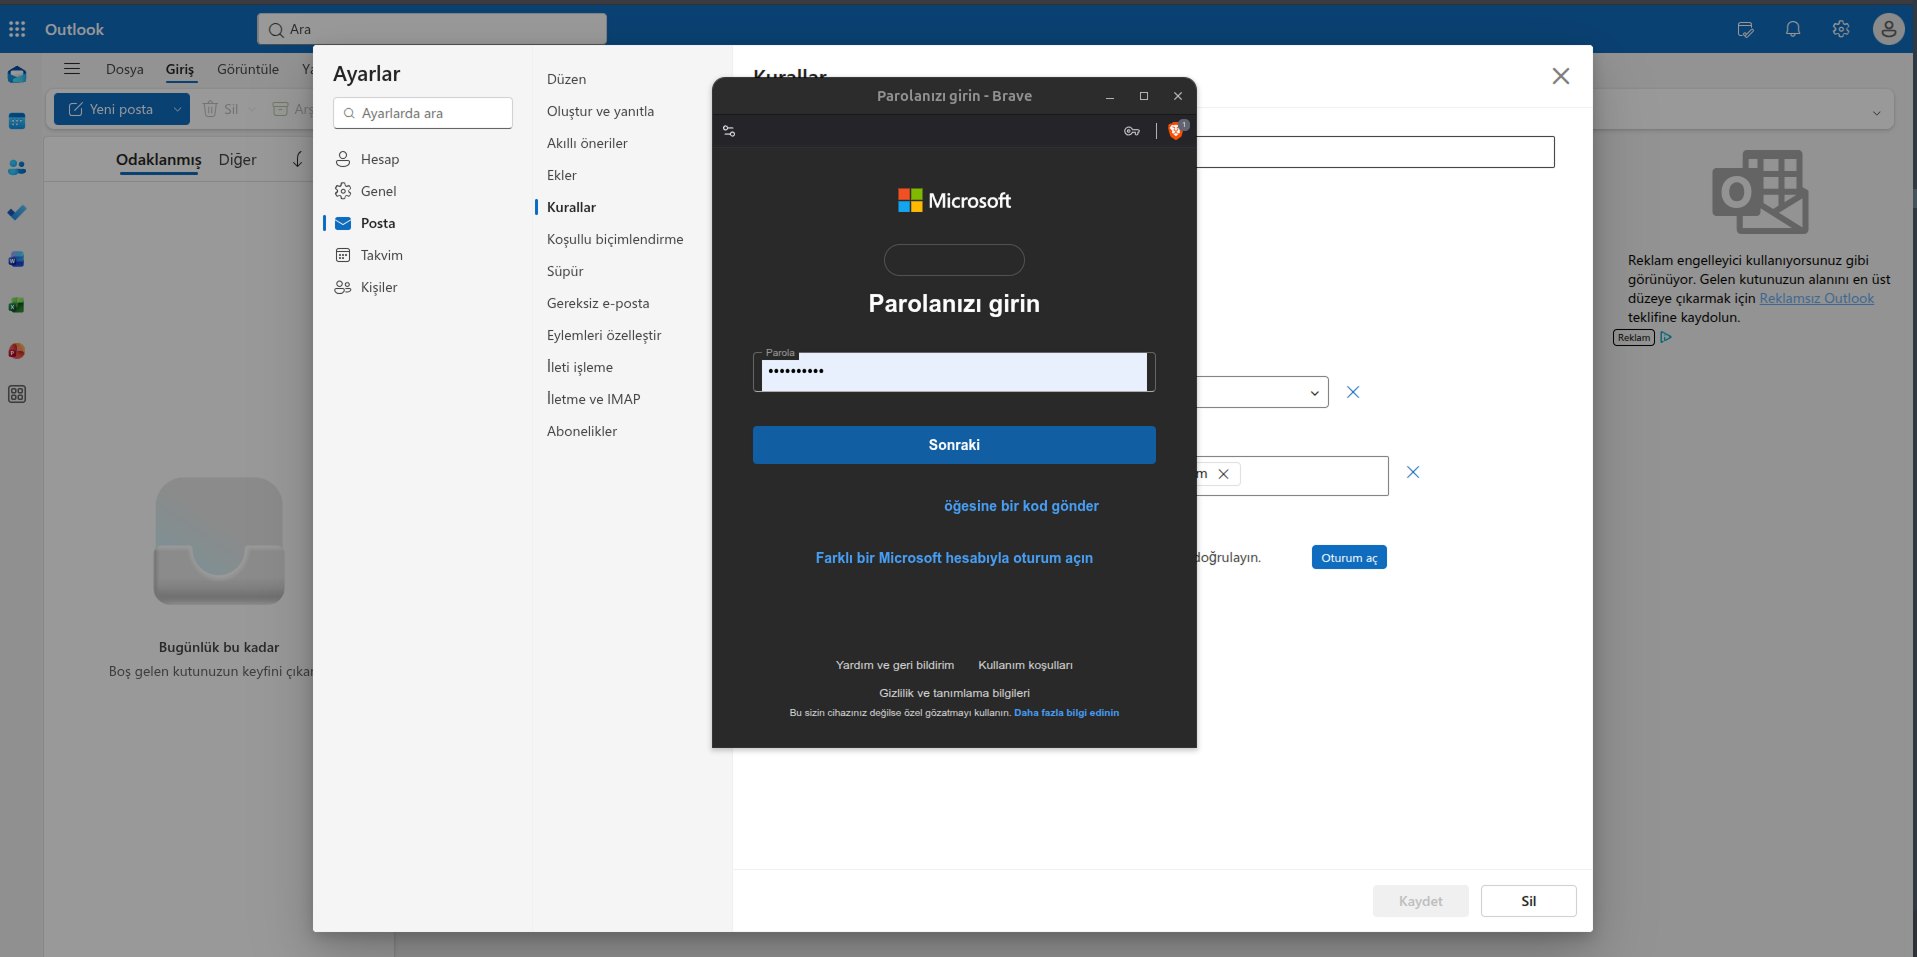Click the account profile avatar

coord(1888,29)
